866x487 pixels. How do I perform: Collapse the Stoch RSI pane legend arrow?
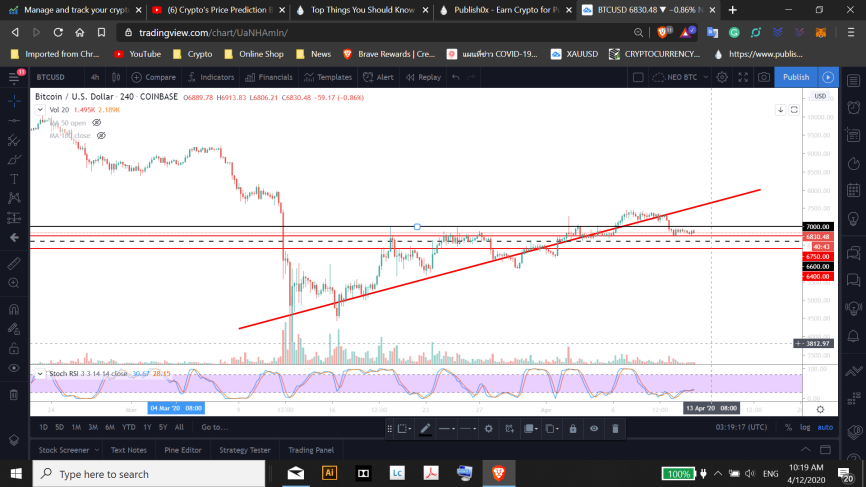(40, 374)
